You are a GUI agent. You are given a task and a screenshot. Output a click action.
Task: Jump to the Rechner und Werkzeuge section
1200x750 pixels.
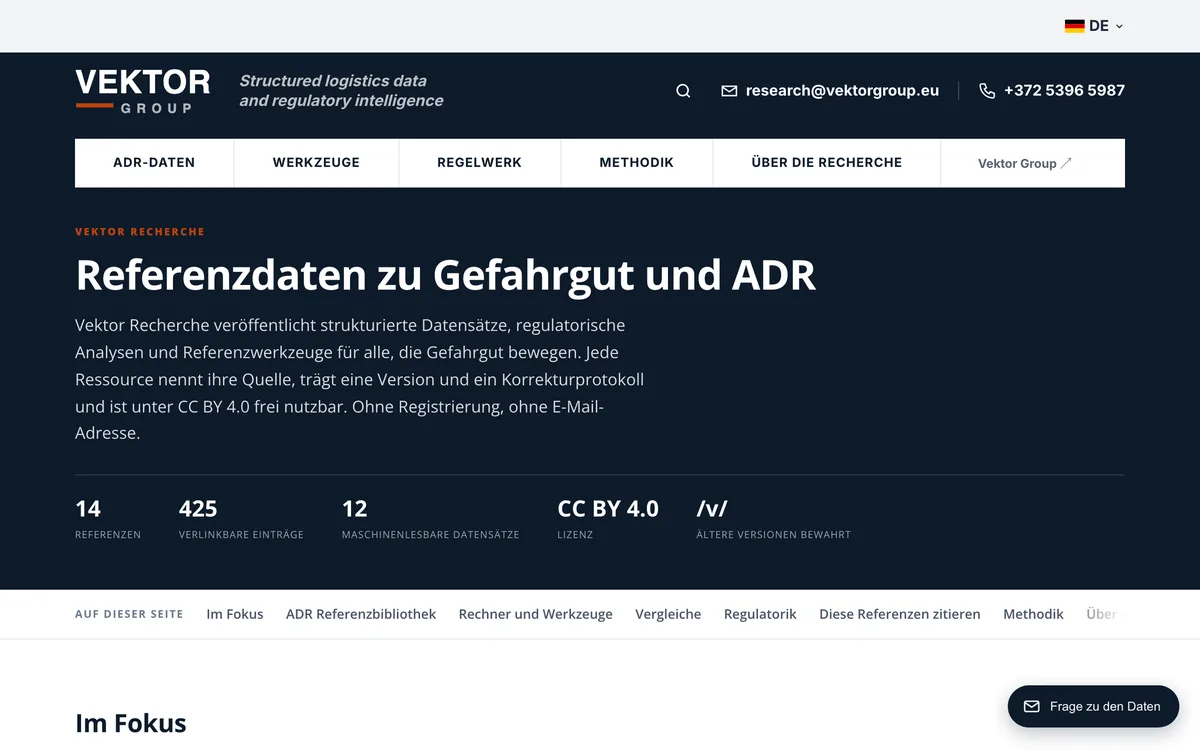click(x=536, y=614)
